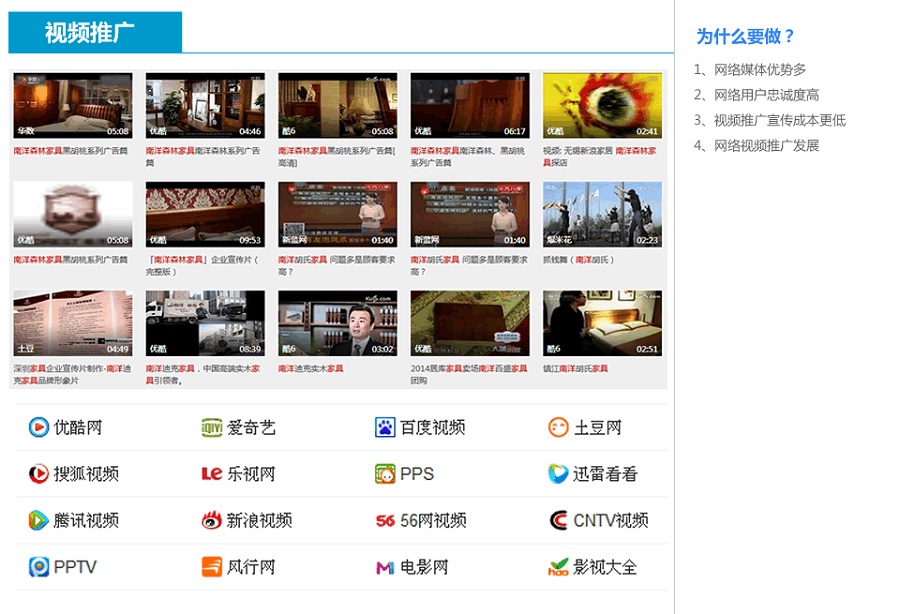Click the text 视频推广宣传成本更低
Image resolution: width=900 pixels, height=614 pixels.
point(779,121)
